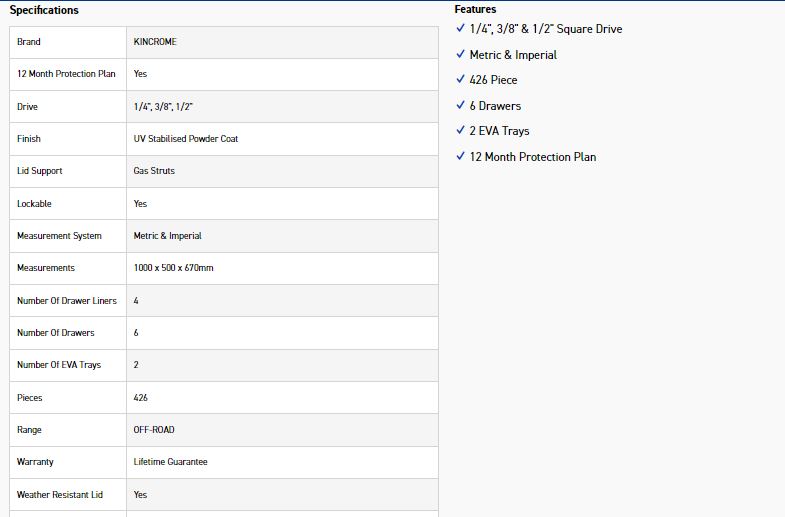The height and width of the screenshot is (517, 785).
Task: Click the checkmark next to 6 Drawers
Action: 460,105
